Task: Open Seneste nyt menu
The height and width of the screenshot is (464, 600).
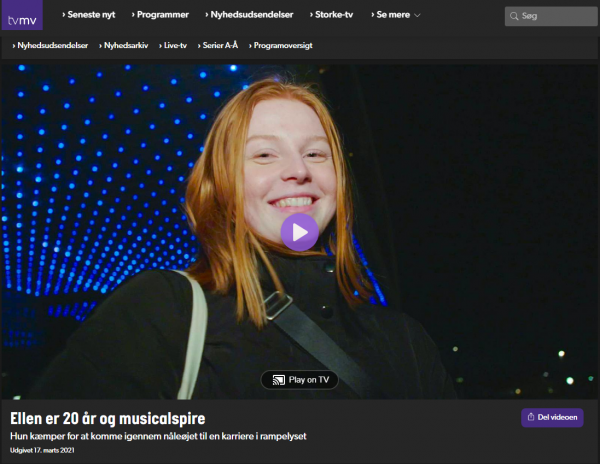Action: pos(88,15)
